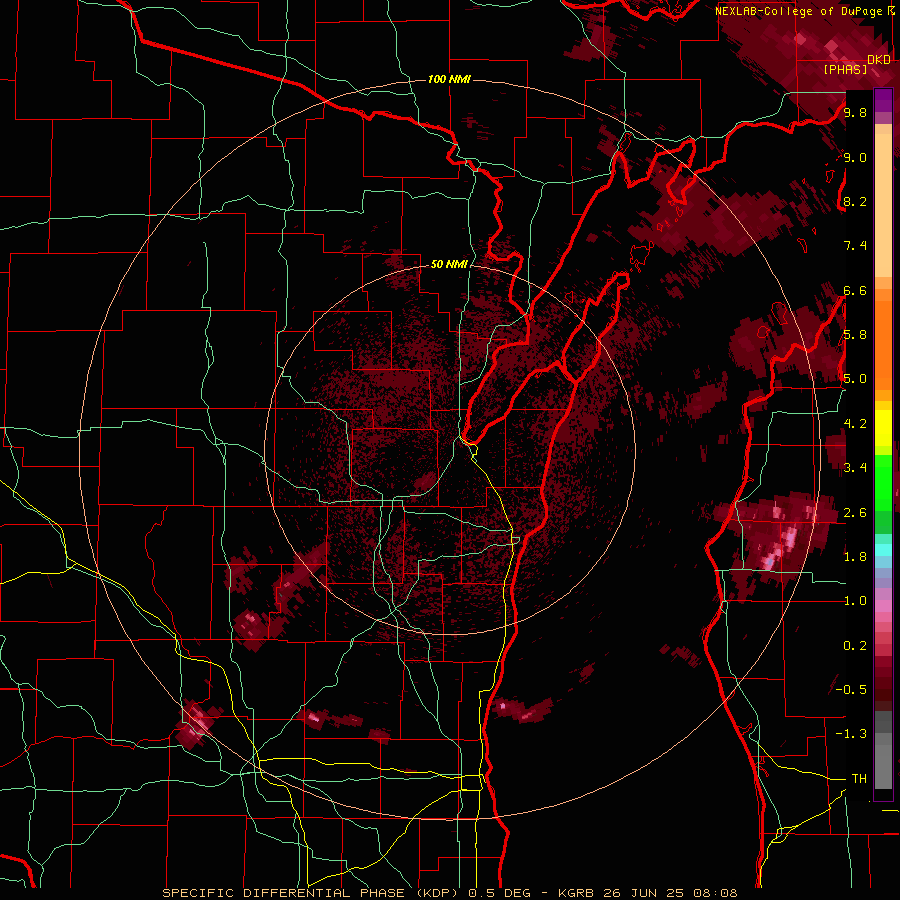Click the 6.6 value on the scale
Viewport: 900px width, 900px height.
(855, 290)
